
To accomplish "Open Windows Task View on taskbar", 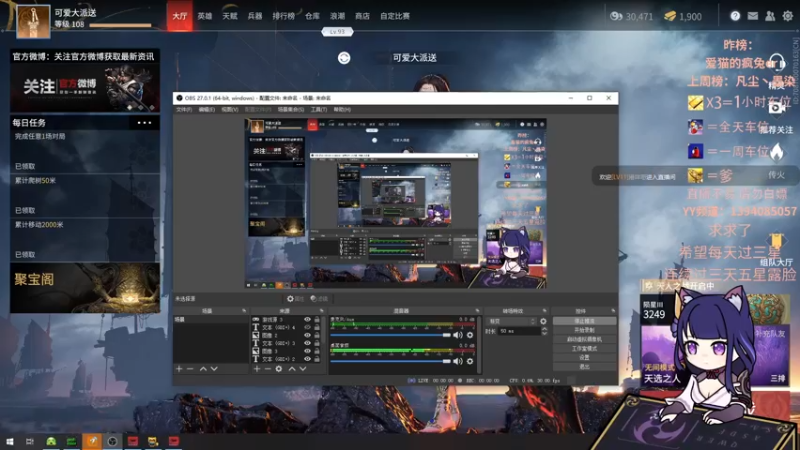I will click(x=30, y=441).
